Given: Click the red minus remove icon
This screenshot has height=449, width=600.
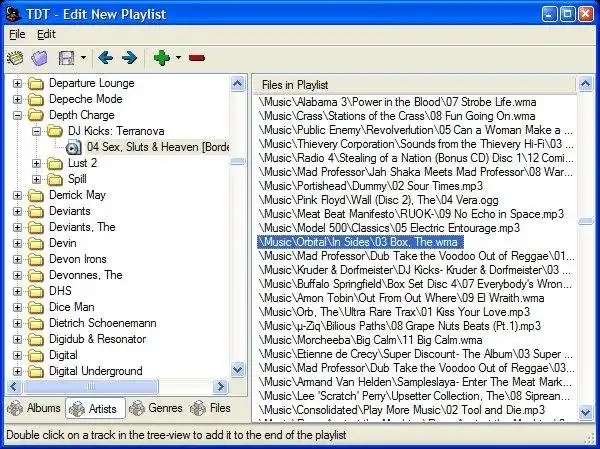Looking at the screenshot, I should pos(197,58).
